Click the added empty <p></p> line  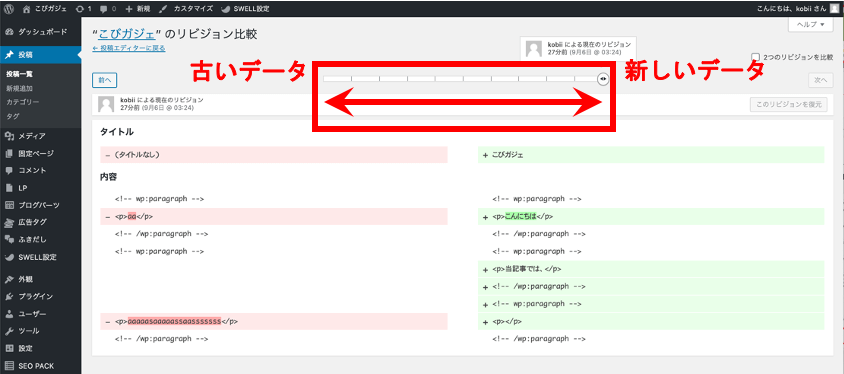pos(651,321)
